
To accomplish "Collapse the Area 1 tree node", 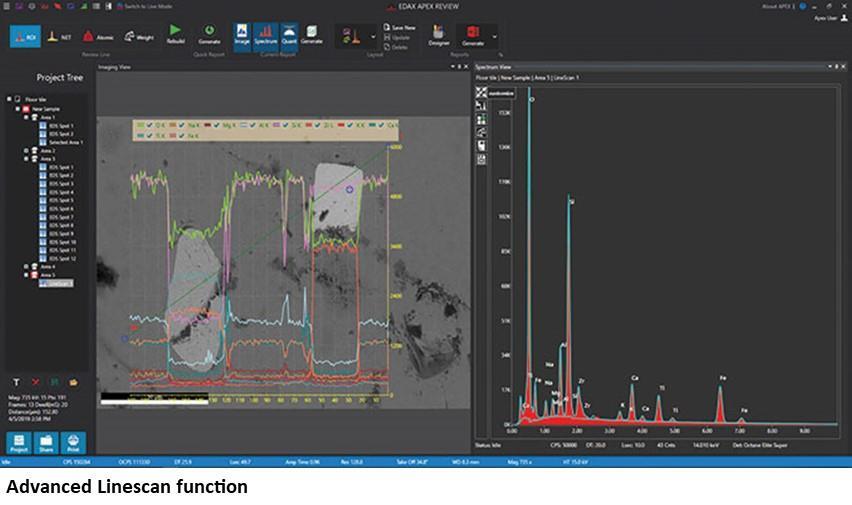I will coord(26,117).
